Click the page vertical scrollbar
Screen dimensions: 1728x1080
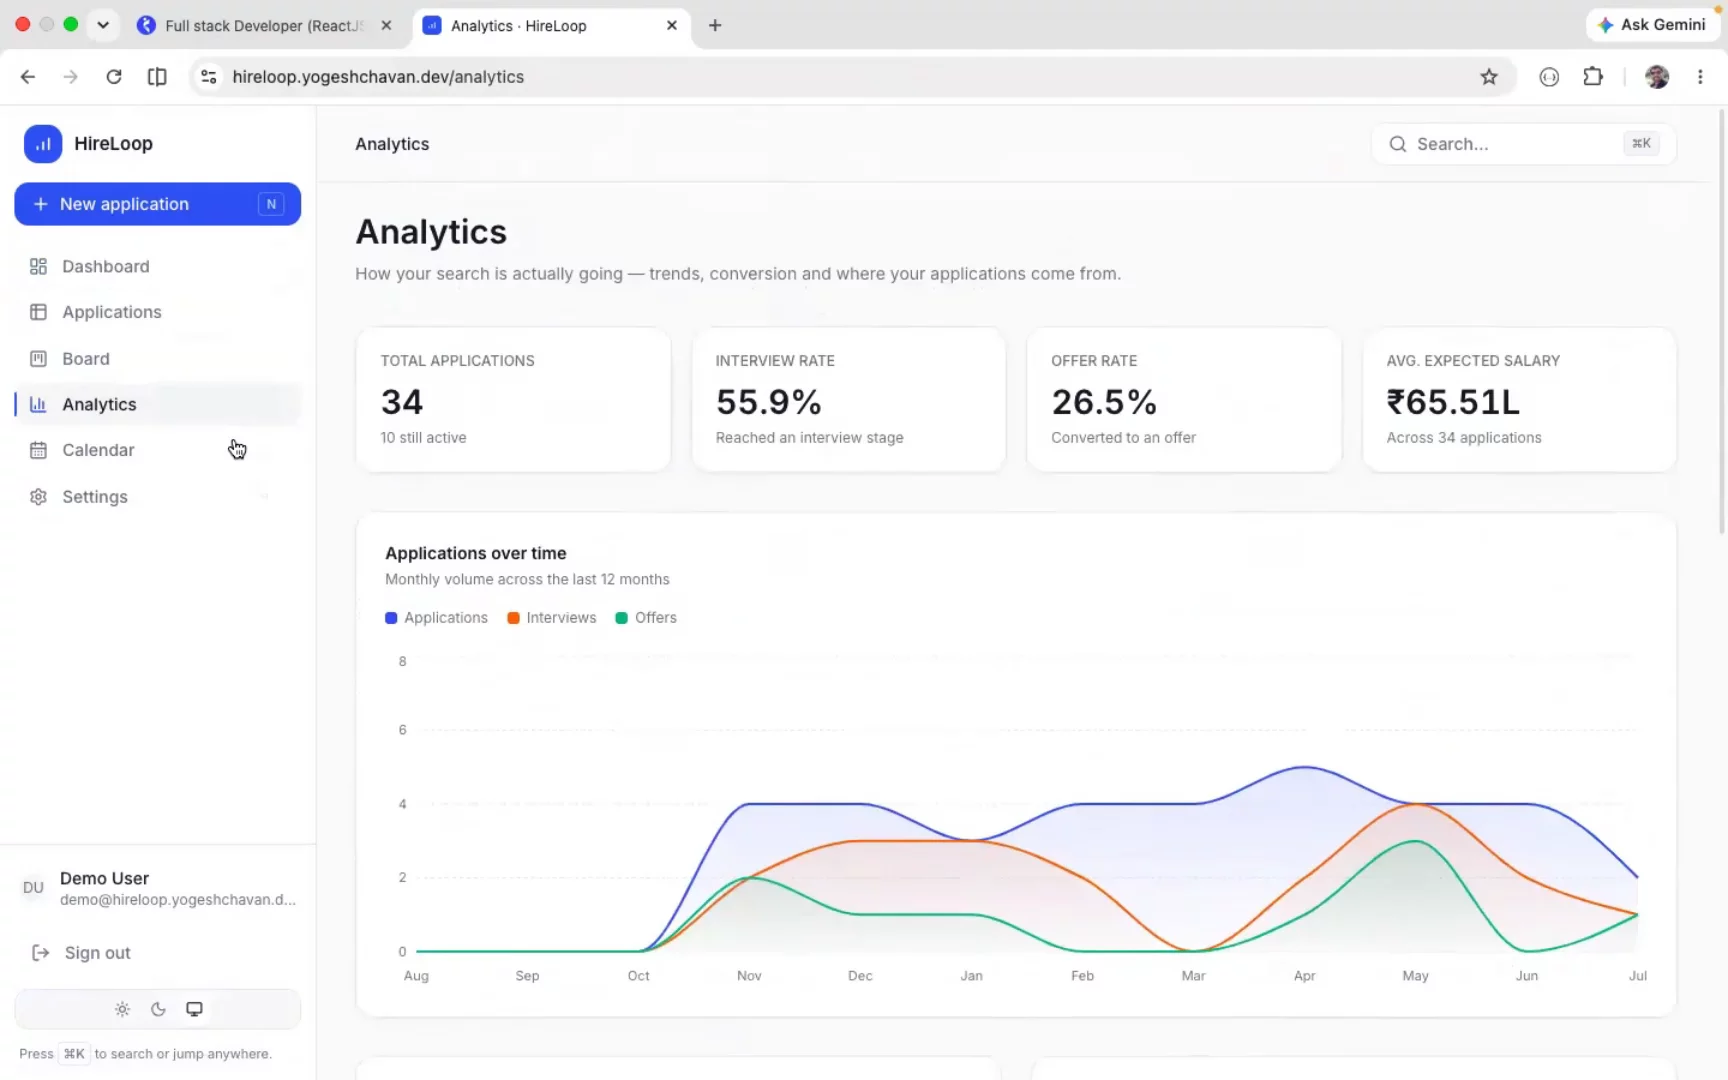1721,322
